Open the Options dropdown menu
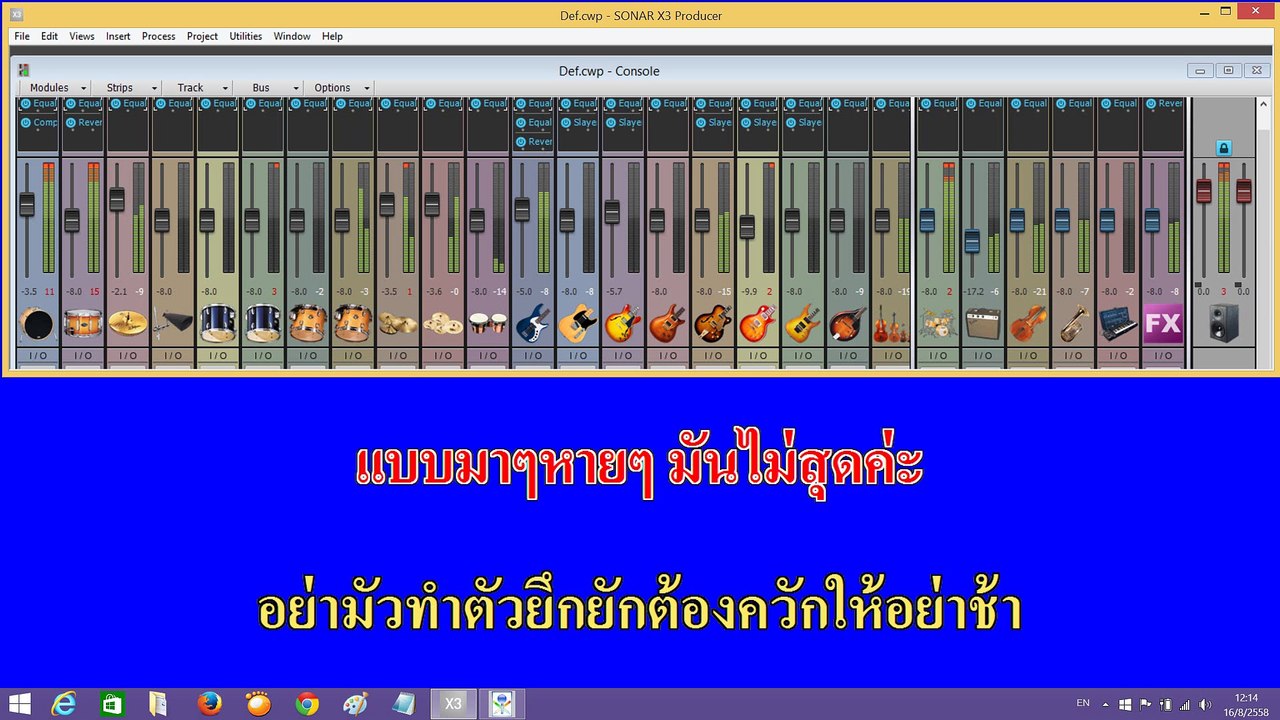 340,88
